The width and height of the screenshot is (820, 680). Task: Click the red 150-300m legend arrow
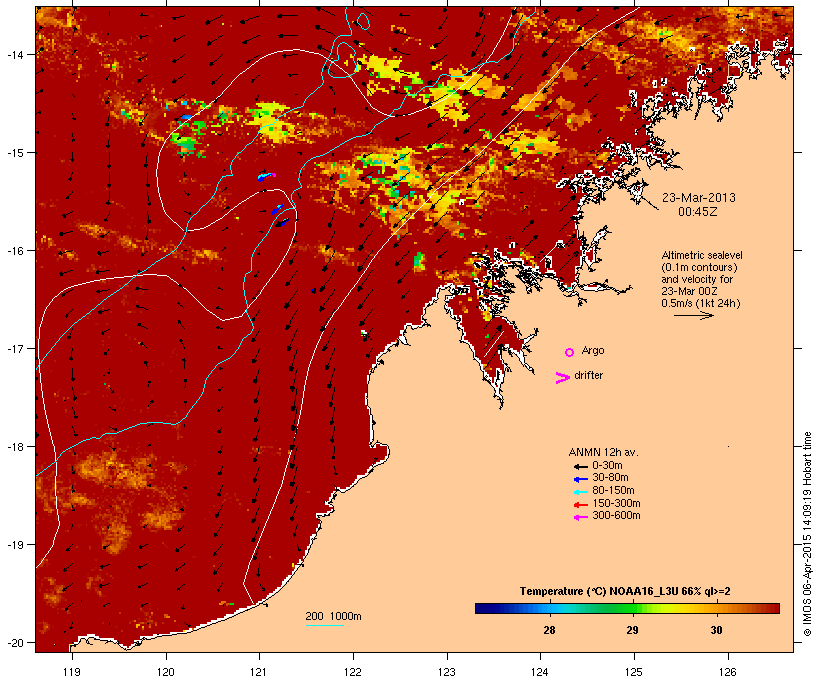point(580,505)
